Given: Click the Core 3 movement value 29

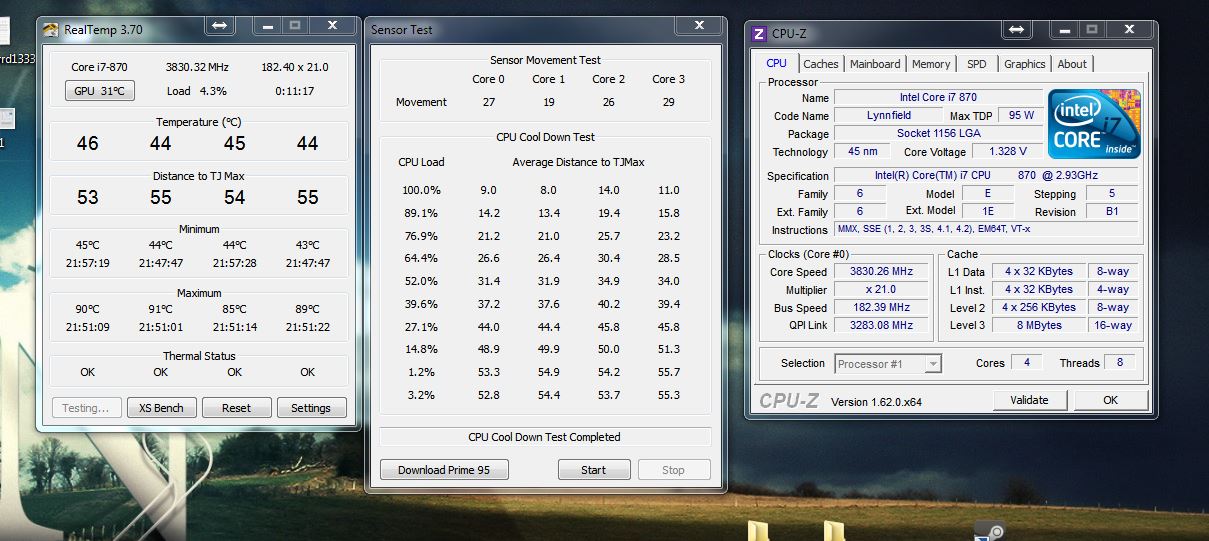Looking at the screenshot, I should coord(669,102).
